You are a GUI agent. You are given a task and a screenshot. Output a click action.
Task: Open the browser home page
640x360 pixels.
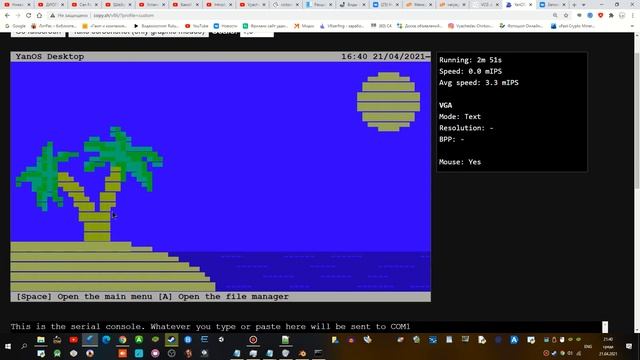coord(39,16)
